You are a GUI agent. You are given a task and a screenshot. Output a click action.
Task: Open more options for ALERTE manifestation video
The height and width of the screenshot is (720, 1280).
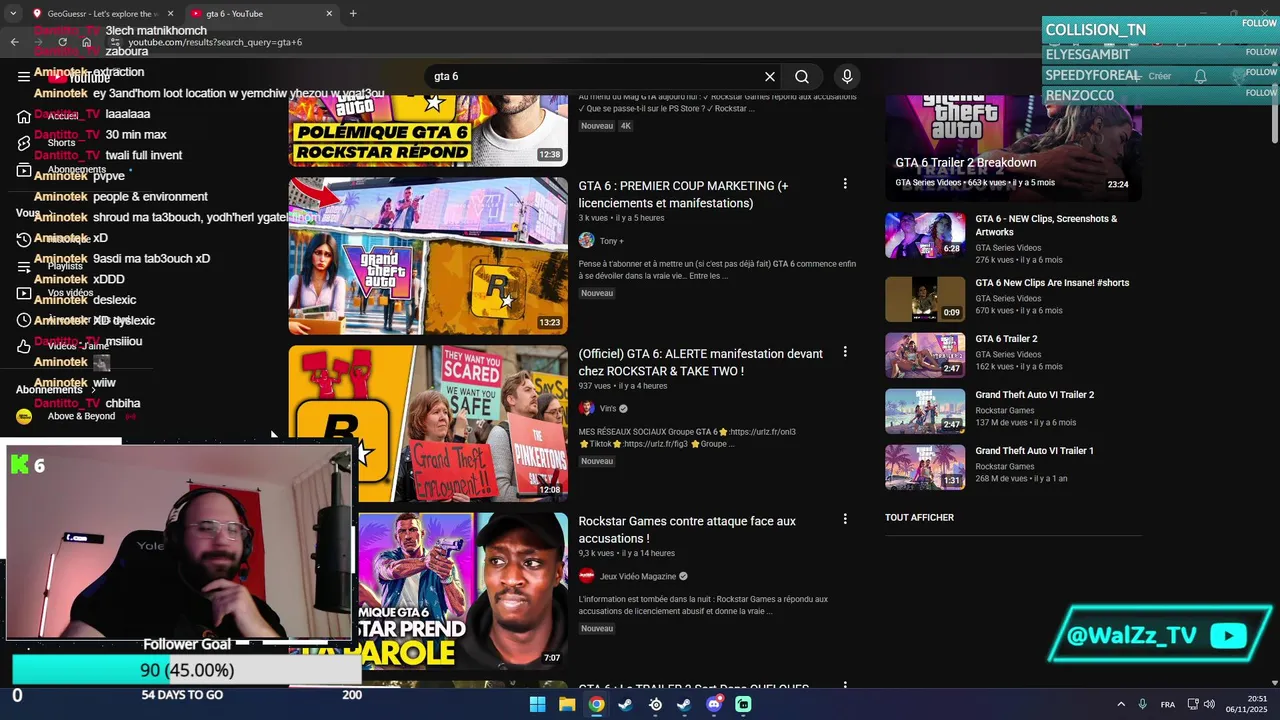click(845, 352)
